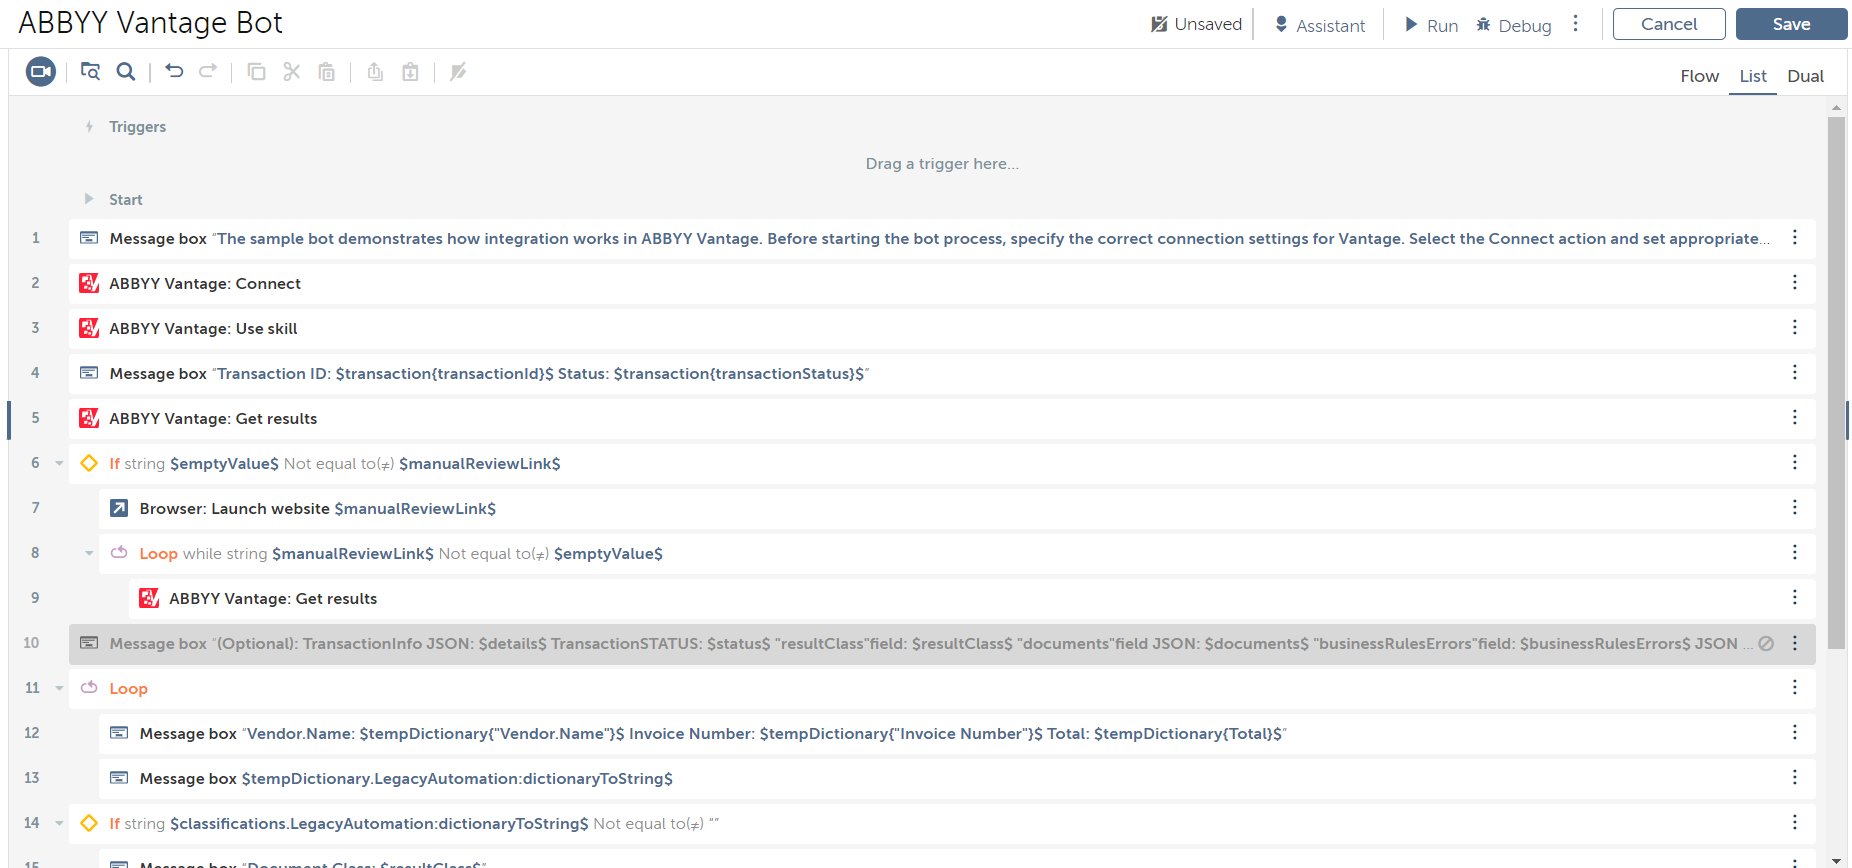Debug the bot
This screenshot has width=1852, height=868.
click(x=1514, y=25)
